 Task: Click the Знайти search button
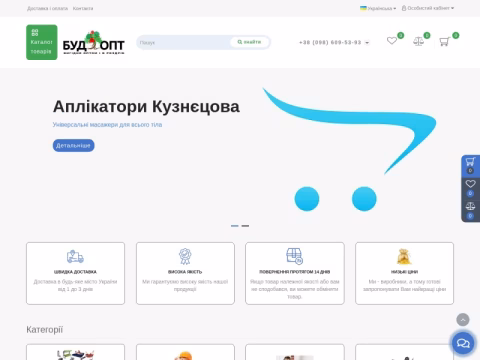pyautogui.click(x=249, y=42)
